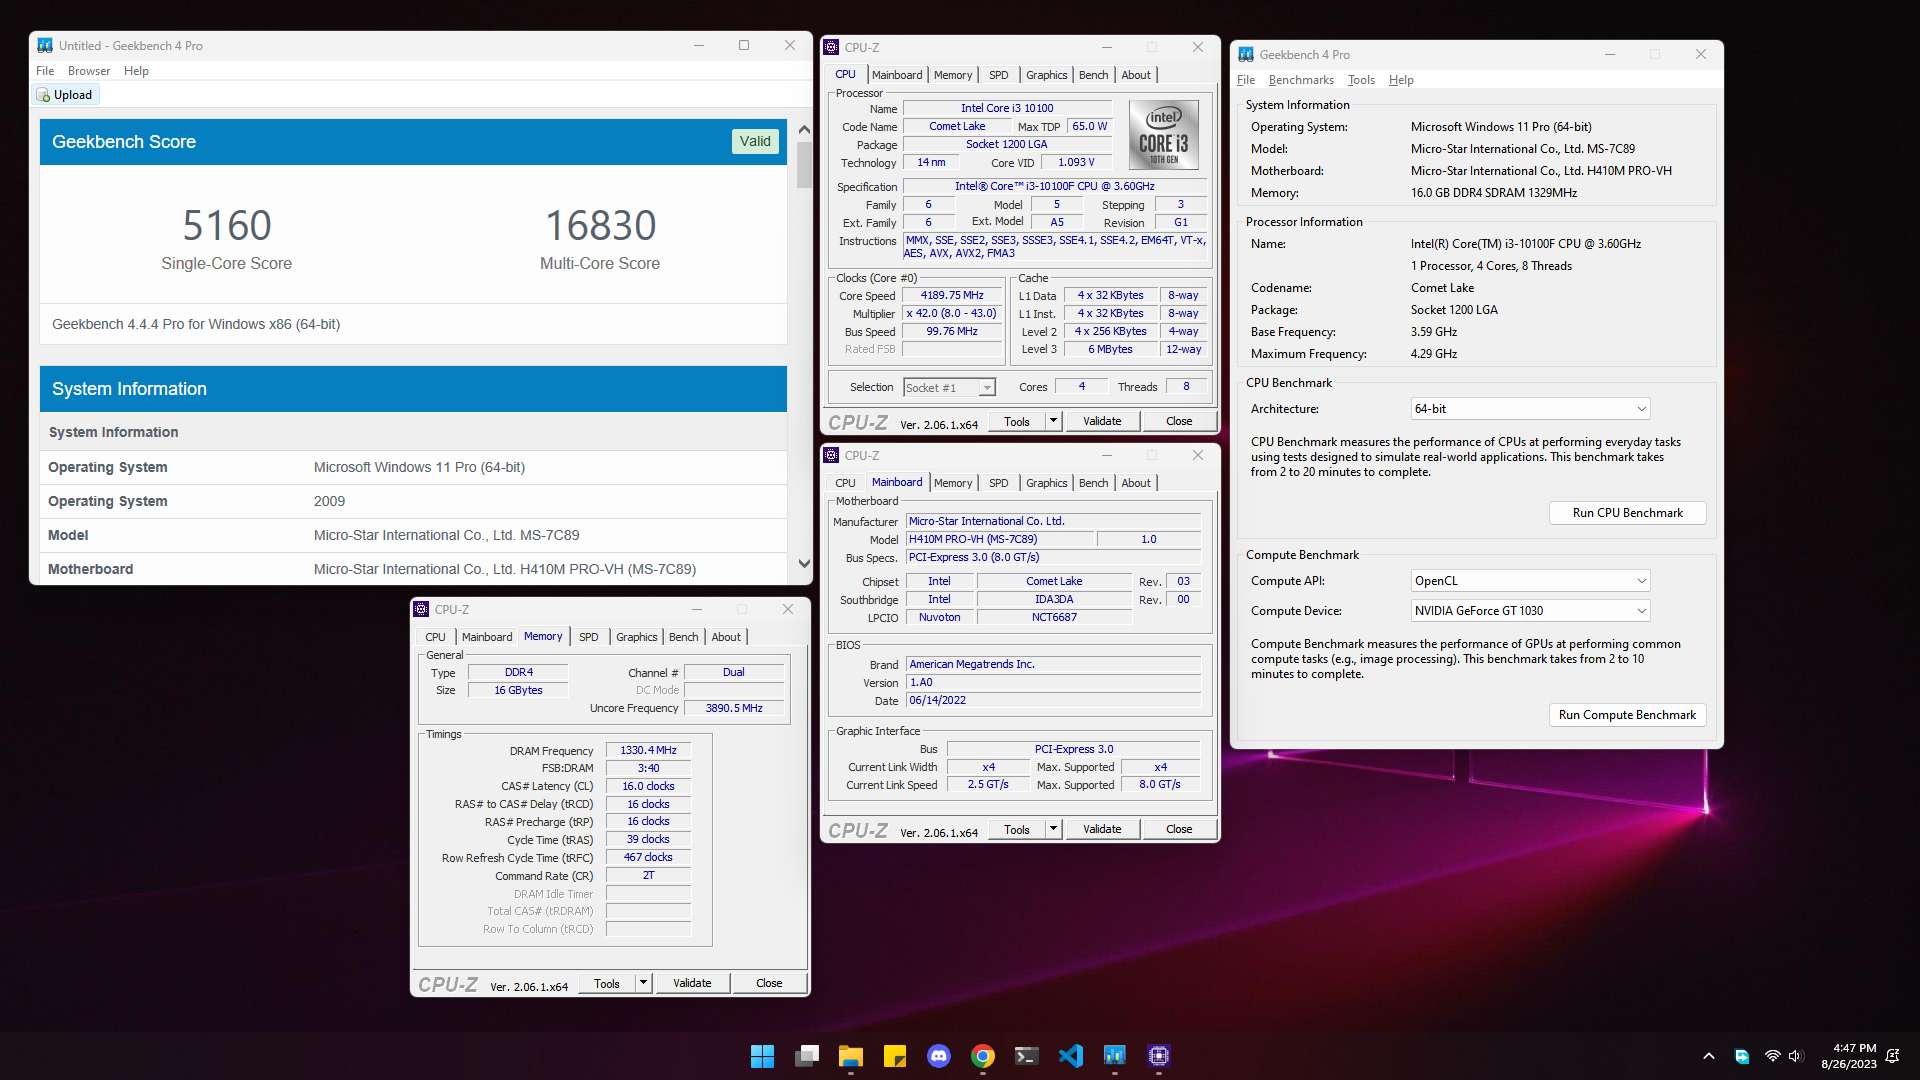The image size is (1920, 1080).
Task: Expand Tools arrow in CPU window
Action: tap(1053, 421)
